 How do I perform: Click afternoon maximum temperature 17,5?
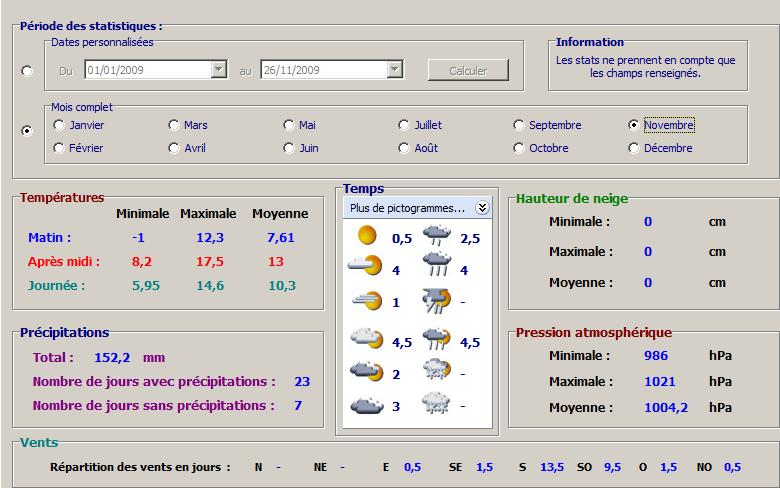point(209,262)
